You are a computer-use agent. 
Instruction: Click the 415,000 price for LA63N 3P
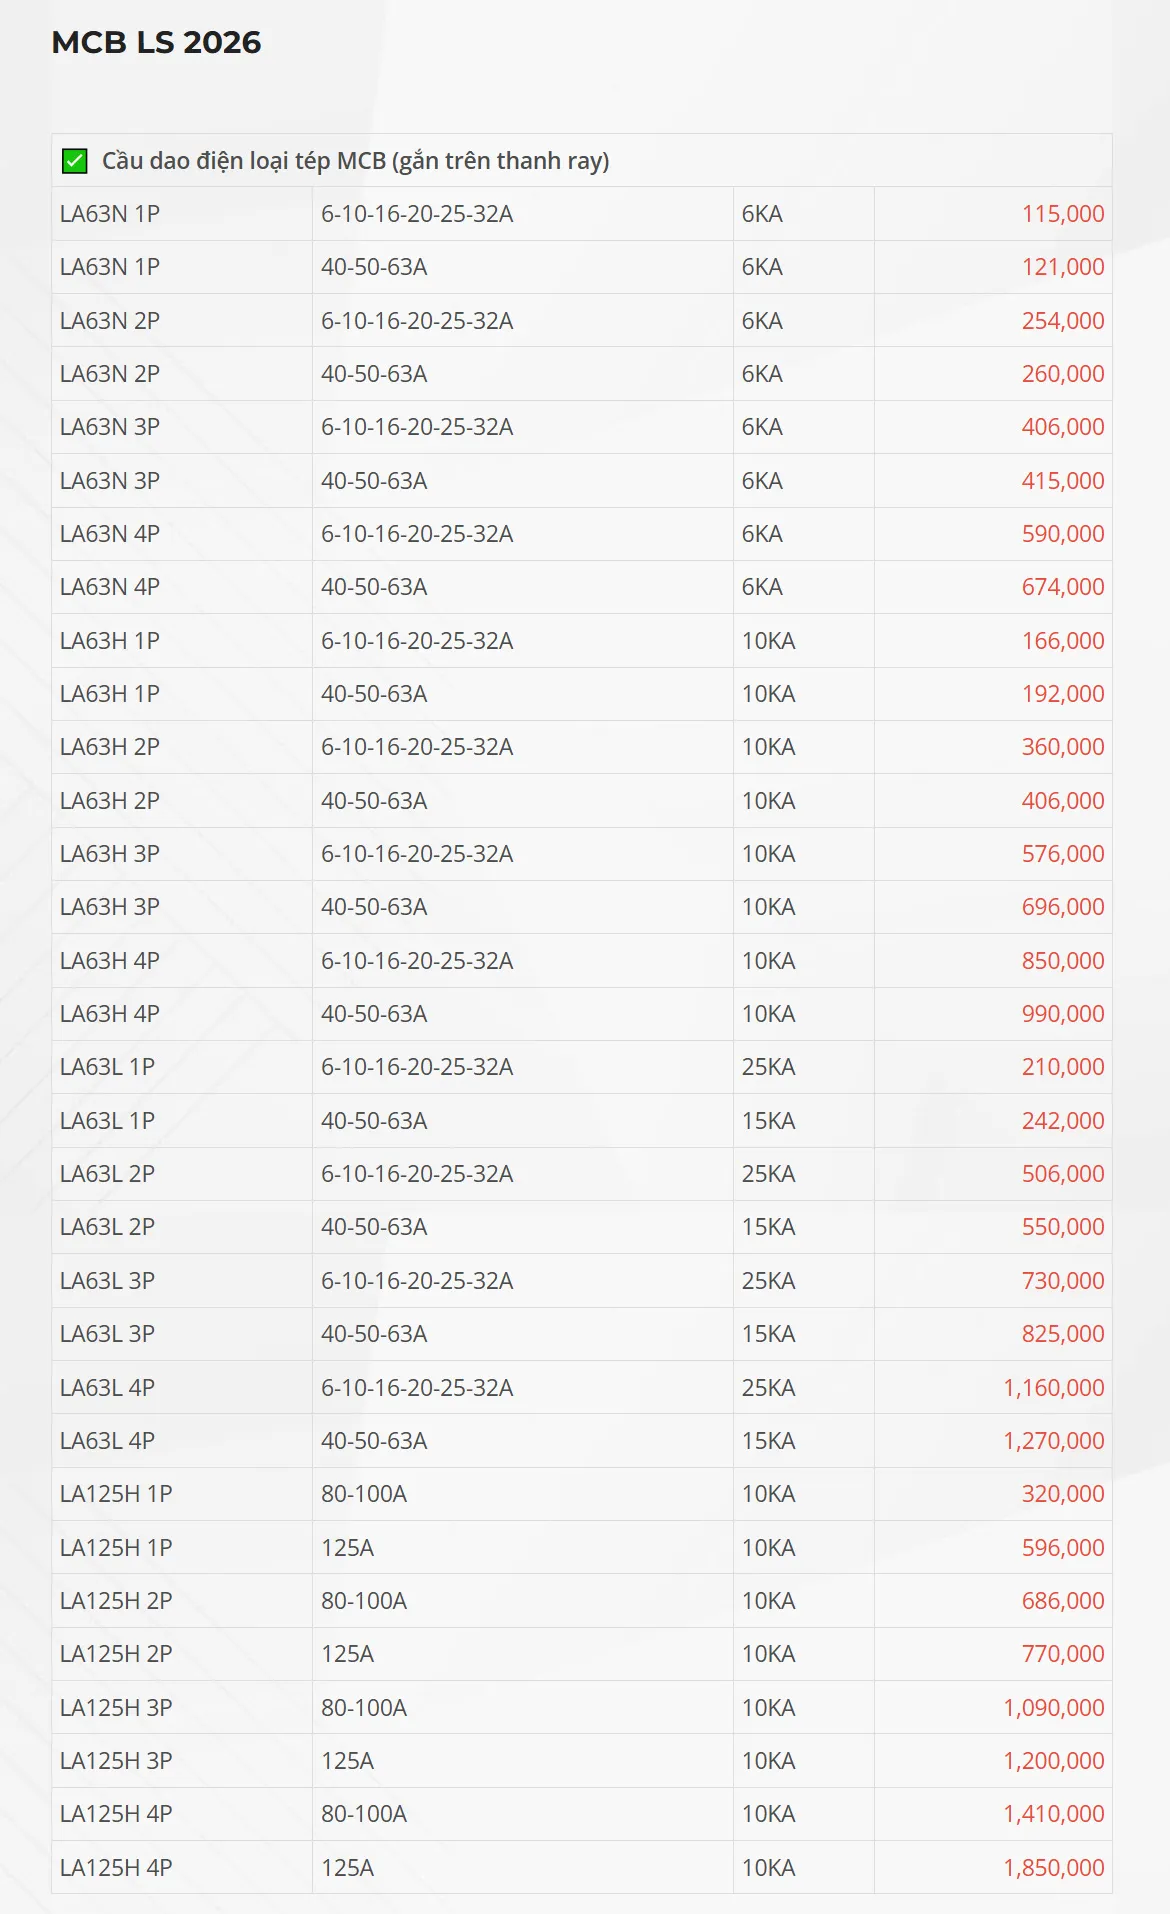(1062, 481)
